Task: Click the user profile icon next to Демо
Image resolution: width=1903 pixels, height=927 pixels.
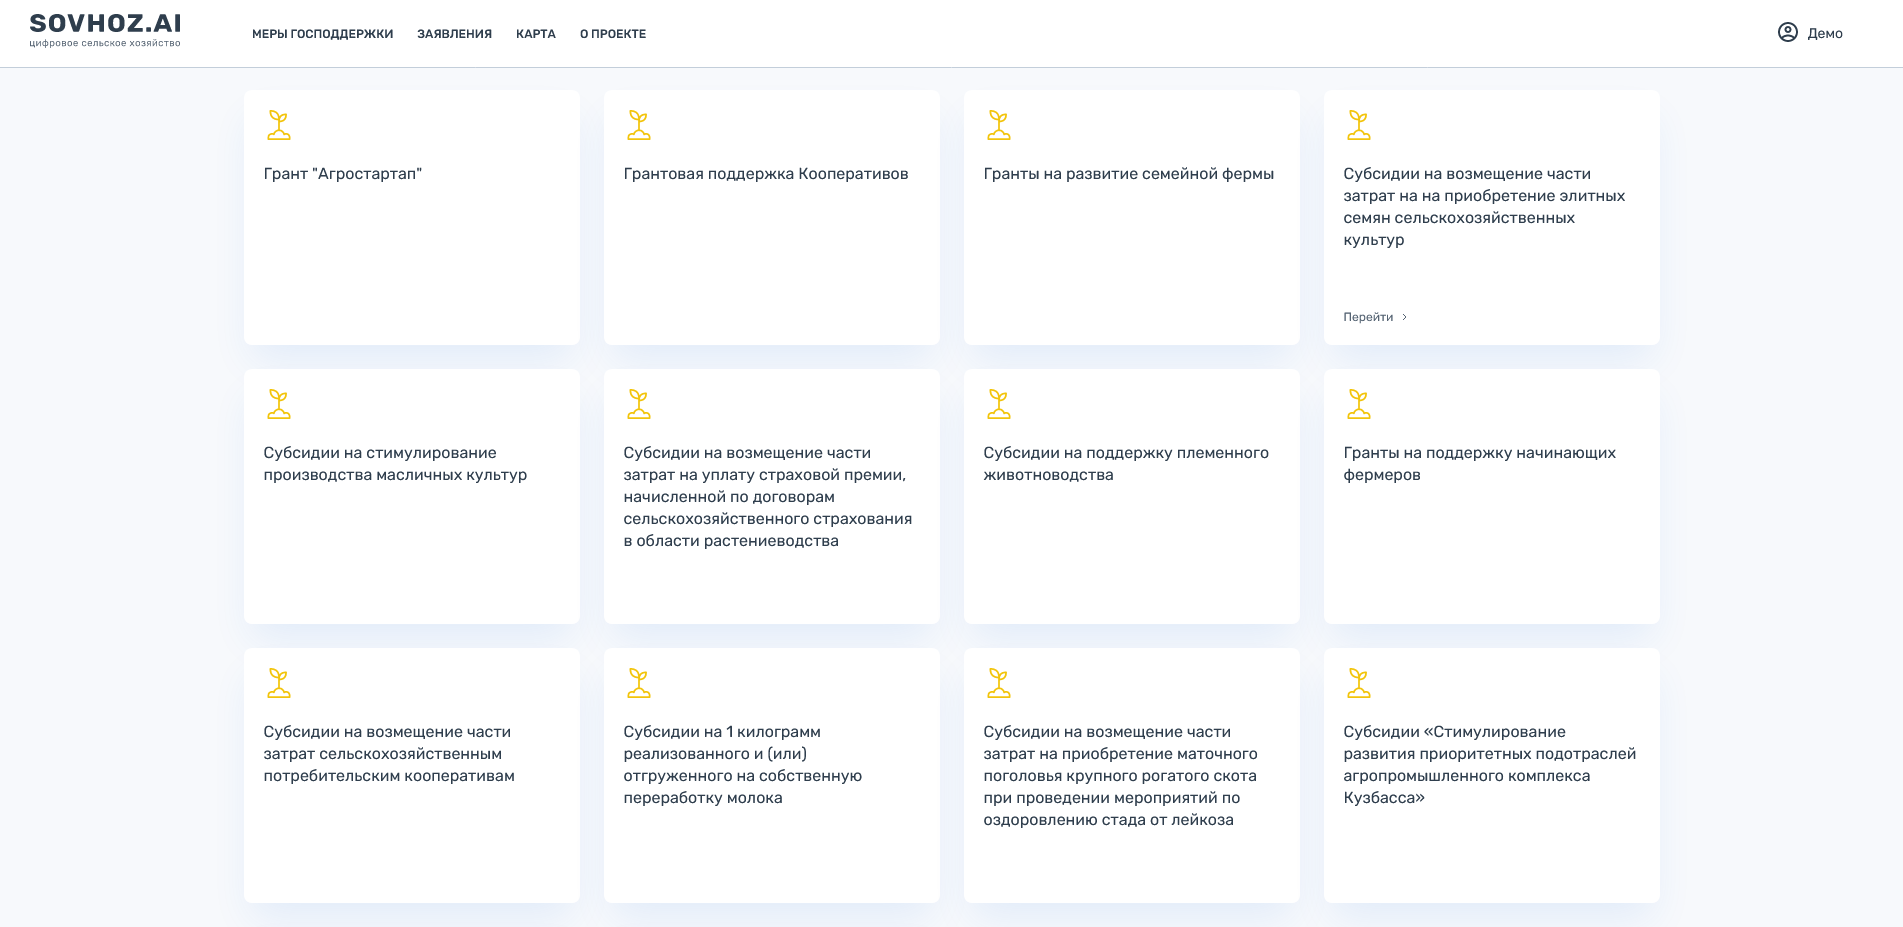Action: pyautogui.click(x=1788, y=33)
